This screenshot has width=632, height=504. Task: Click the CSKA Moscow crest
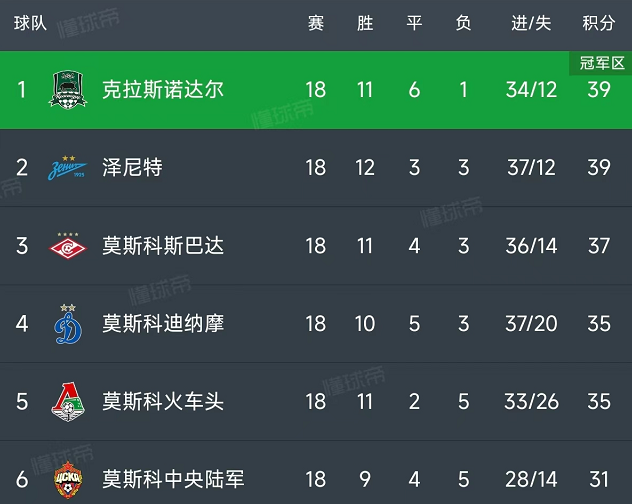[68, 478]
